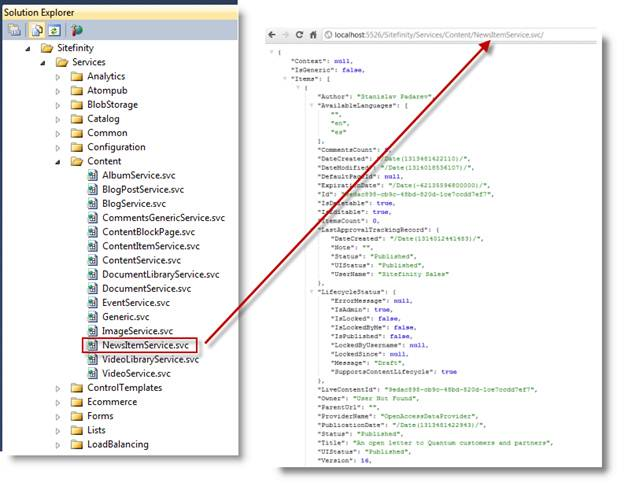Click the LoadBalancing folder icon
624x486 pixels.
click(76, 445)
